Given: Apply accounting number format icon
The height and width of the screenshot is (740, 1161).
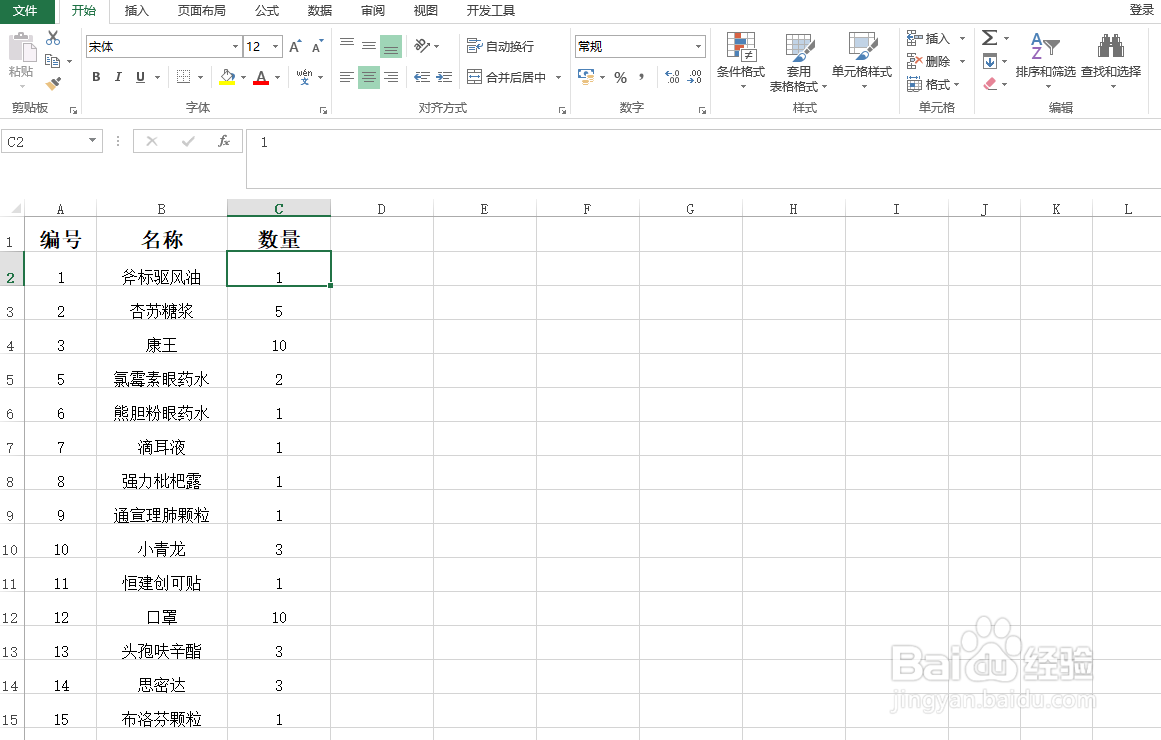Looking at the screenshot, I should coord(586,76).
